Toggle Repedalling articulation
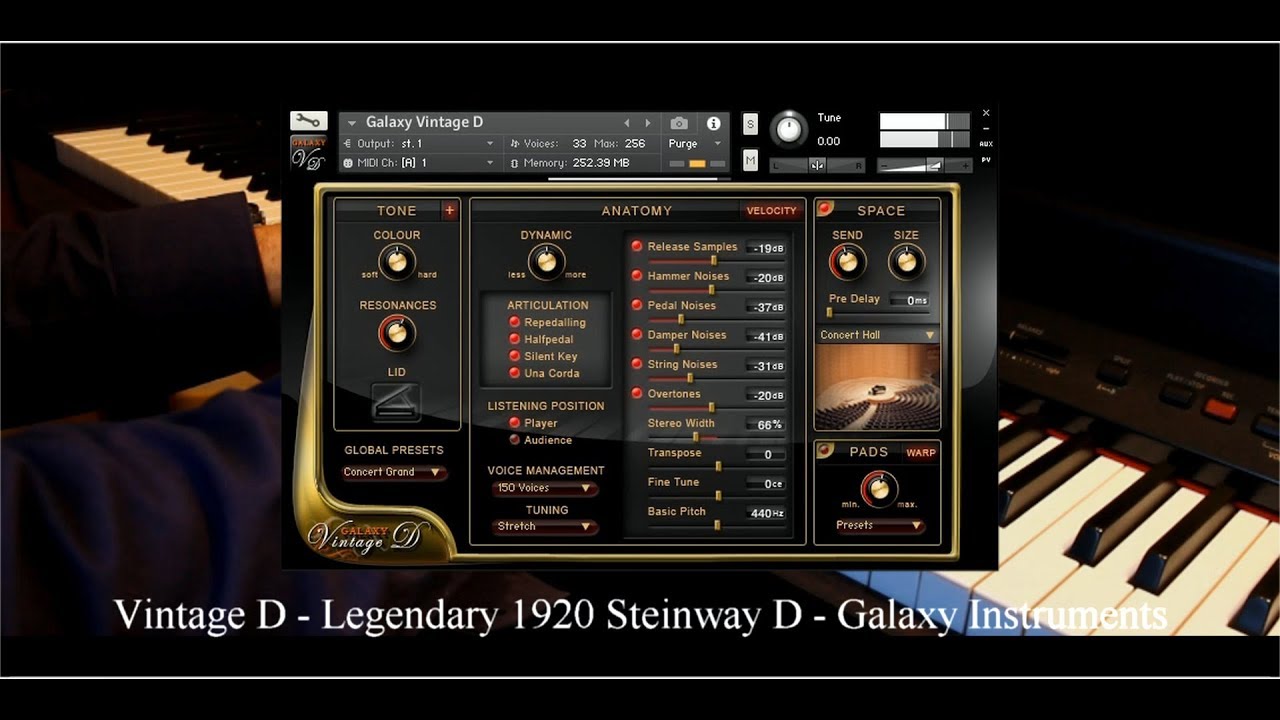Screen dimensions: 1280x720 [x=515, y=322]
